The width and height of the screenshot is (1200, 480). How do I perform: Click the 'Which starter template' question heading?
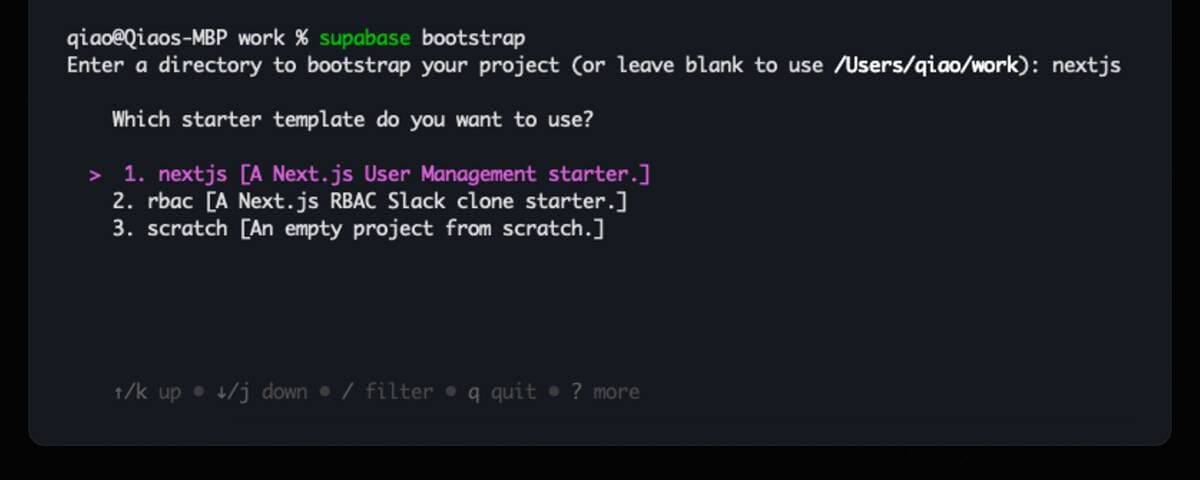tap(353, 120)
